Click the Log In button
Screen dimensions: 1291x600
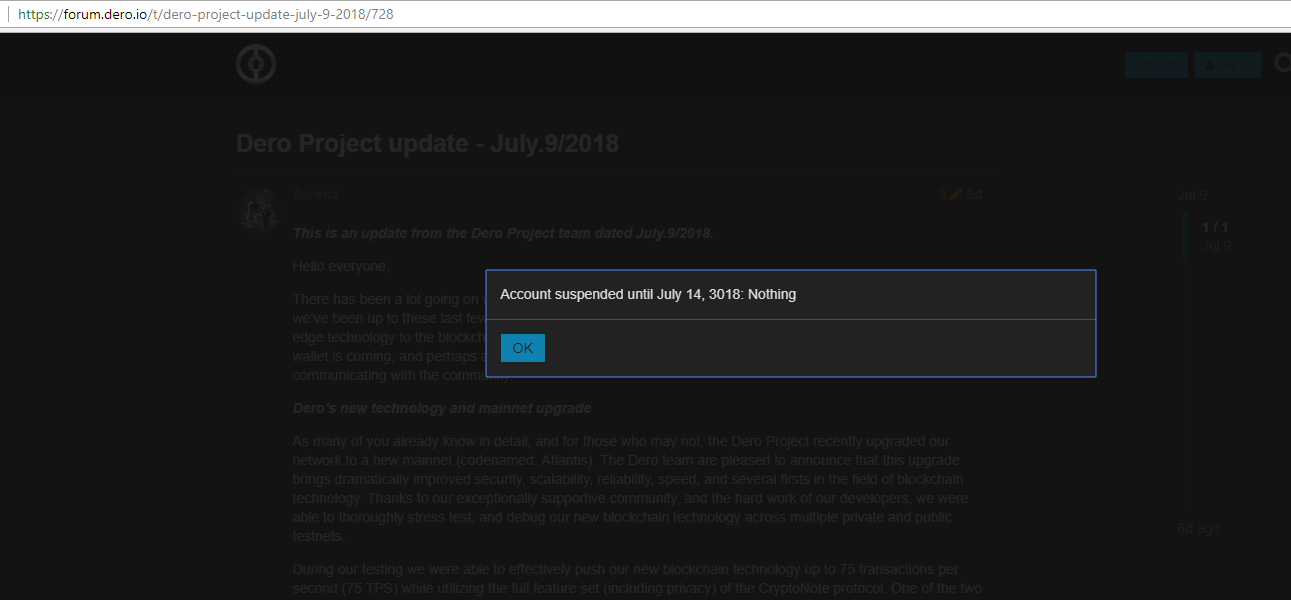[x=1228, y=66]
